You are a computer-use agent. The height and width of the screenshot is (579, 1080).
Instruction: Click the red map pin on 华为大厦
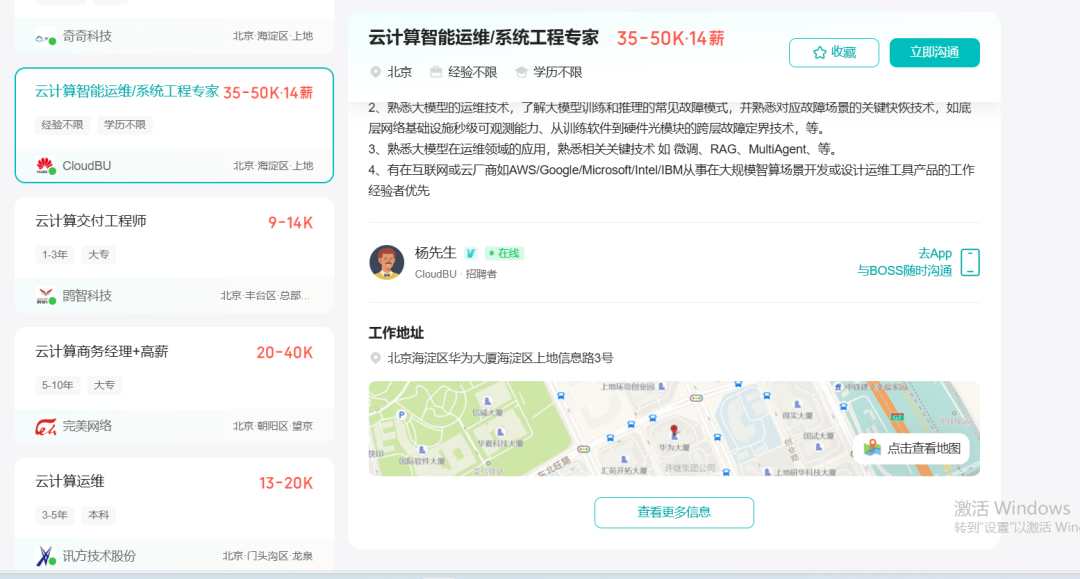674,432
